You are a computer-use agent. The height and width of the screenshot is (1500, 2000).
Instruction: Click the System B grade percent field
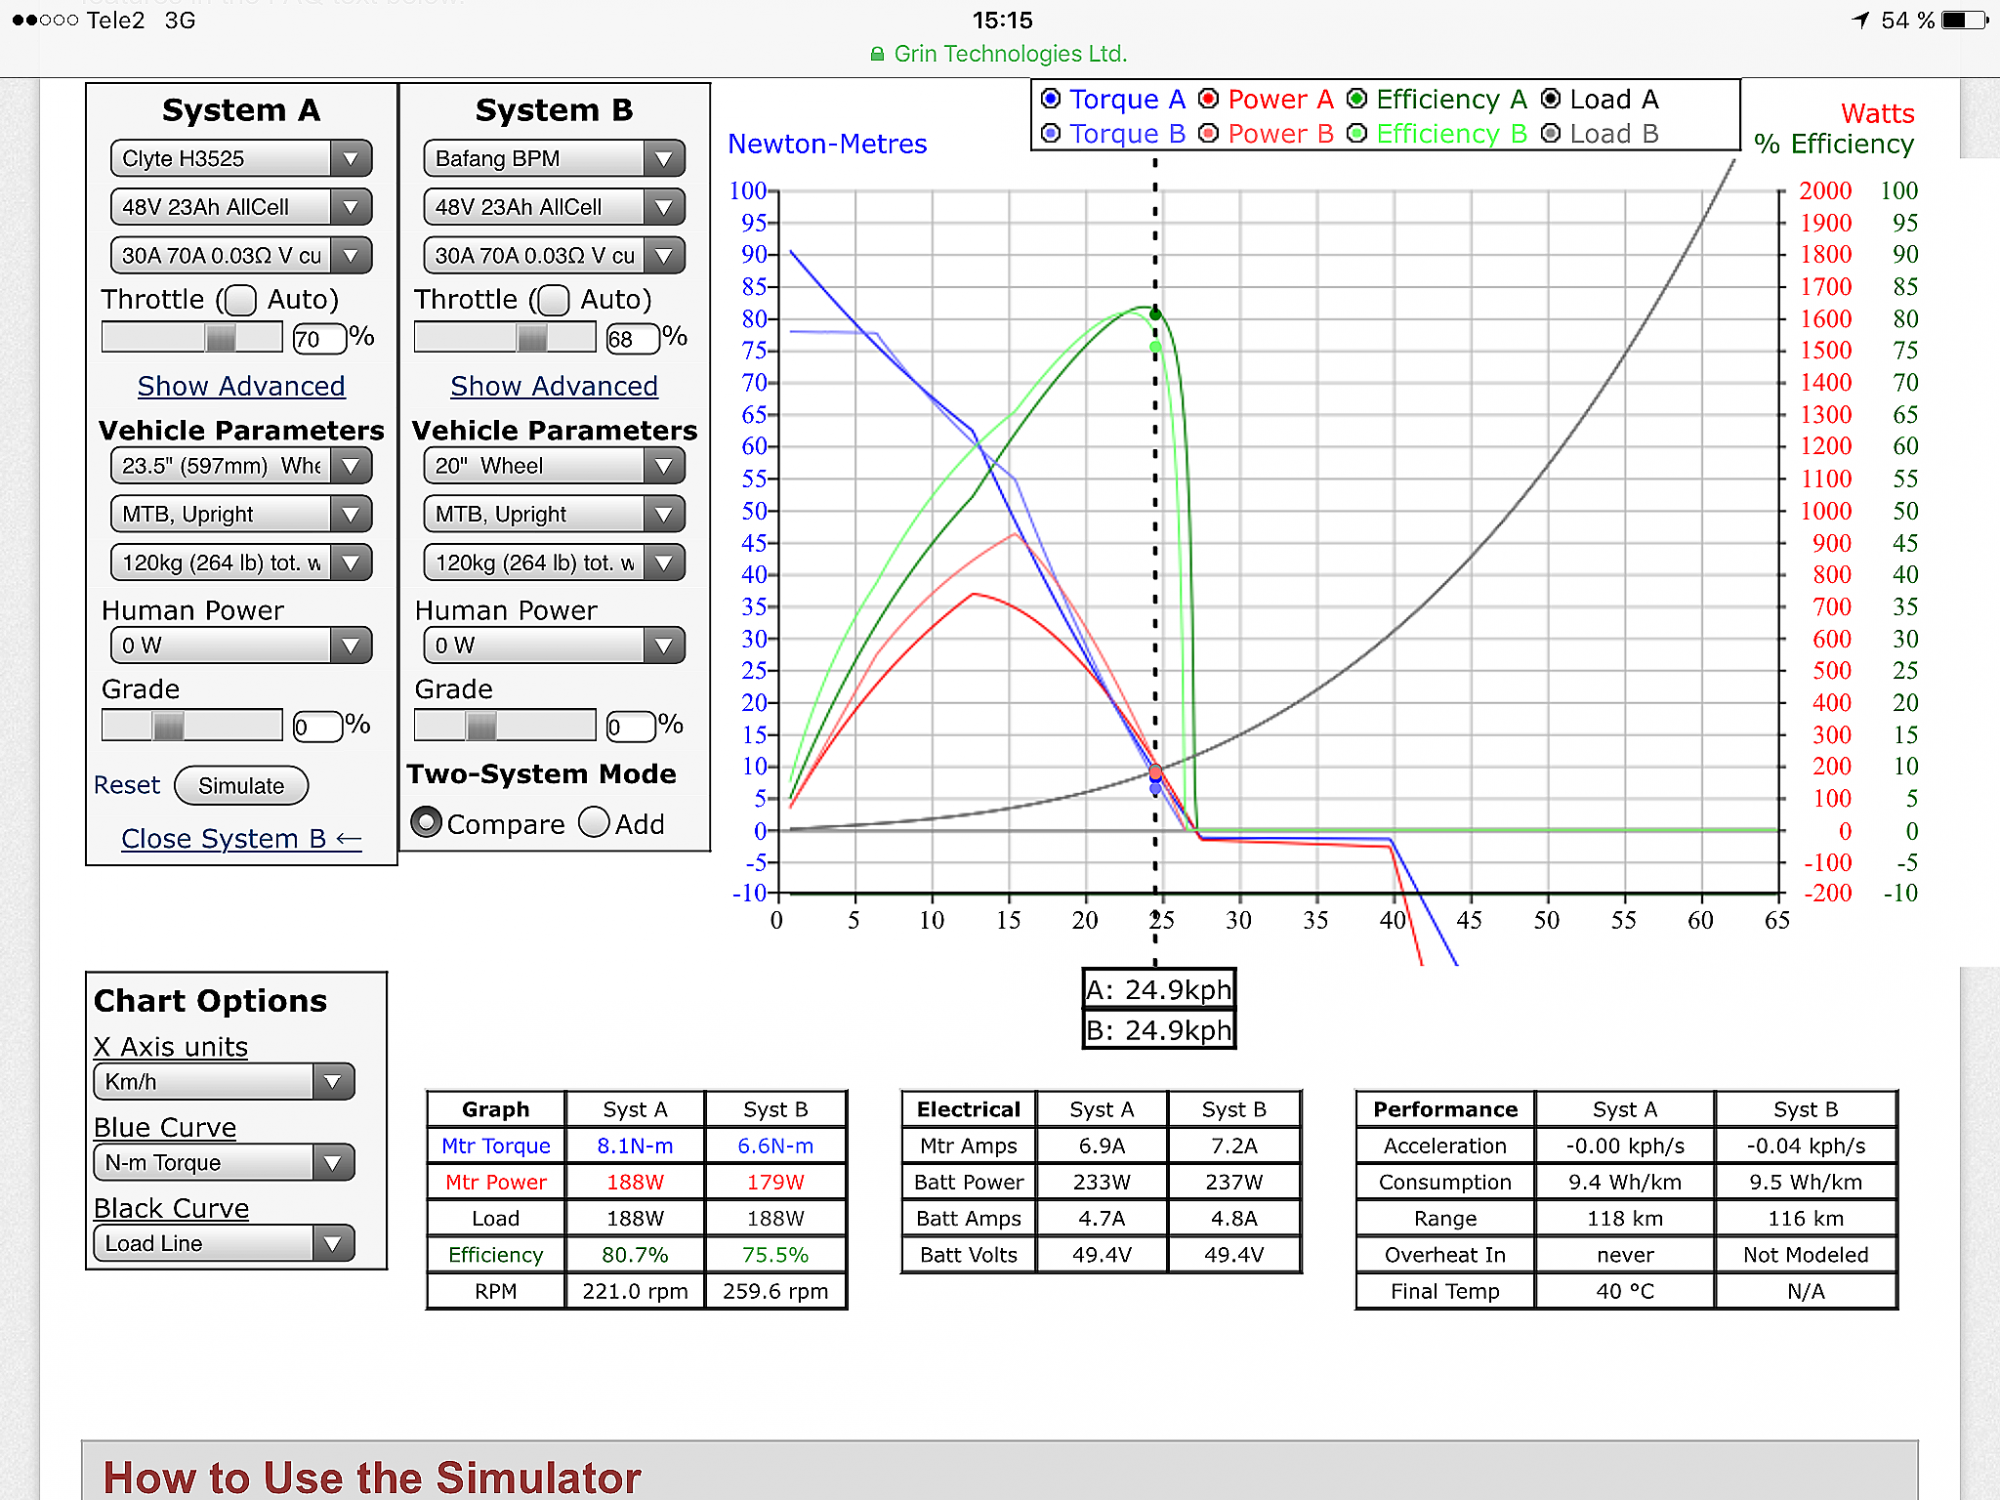pos(630,727)
